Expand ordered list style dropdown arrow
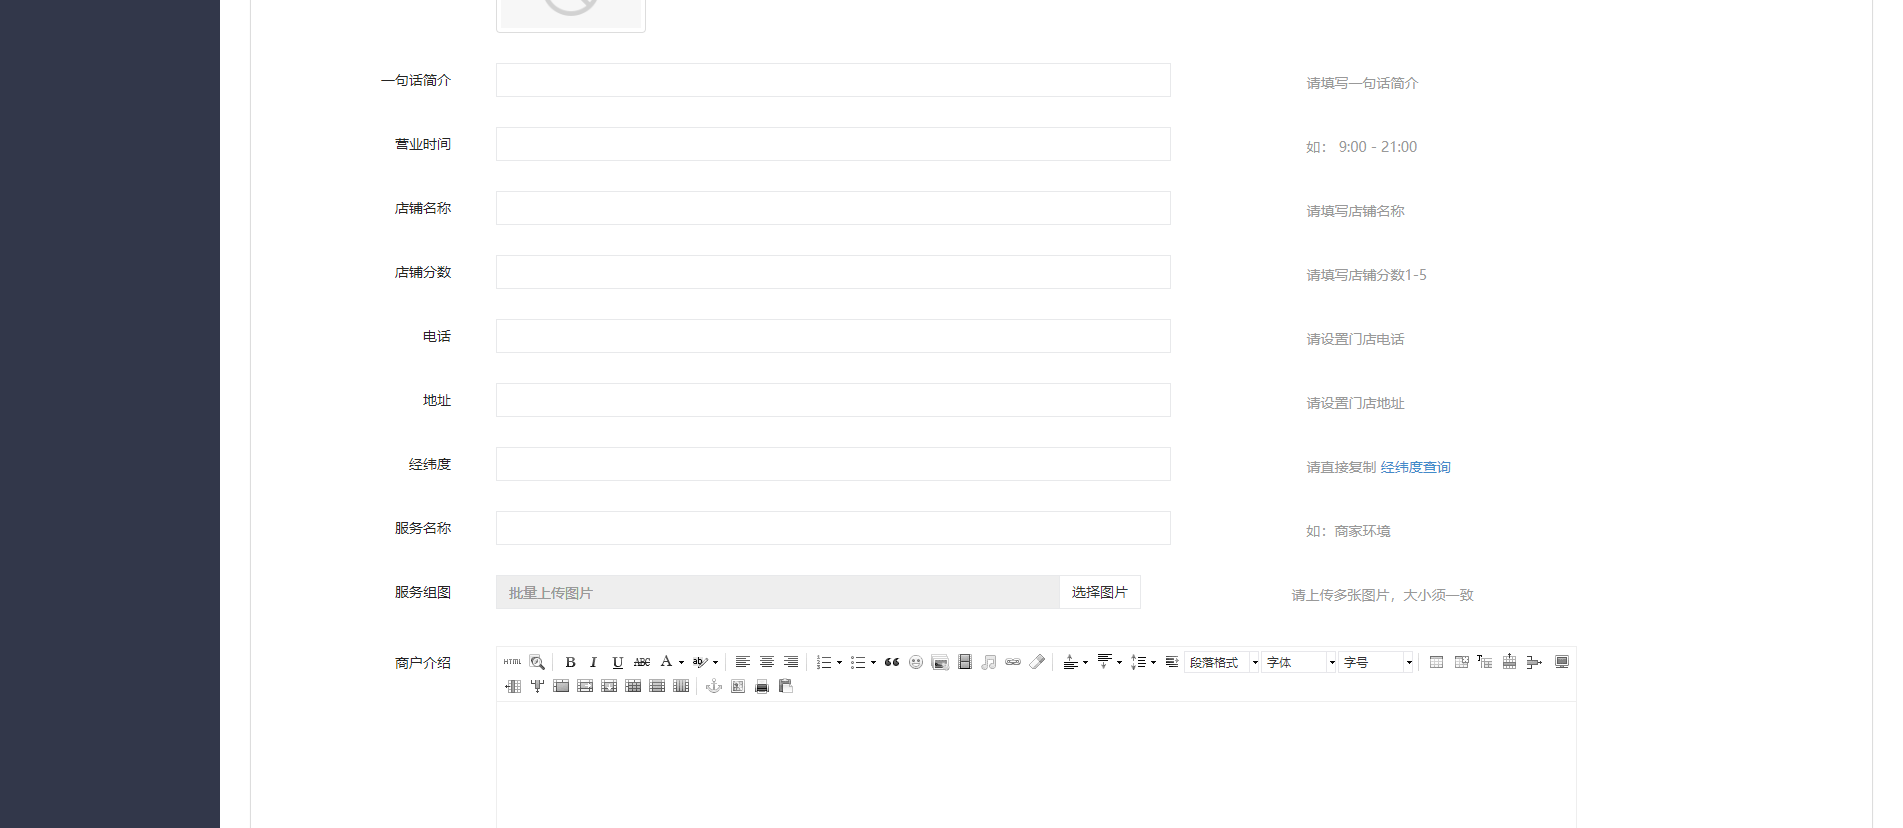Viewport: 1903px width, 828px height. (x=839, y=662)
